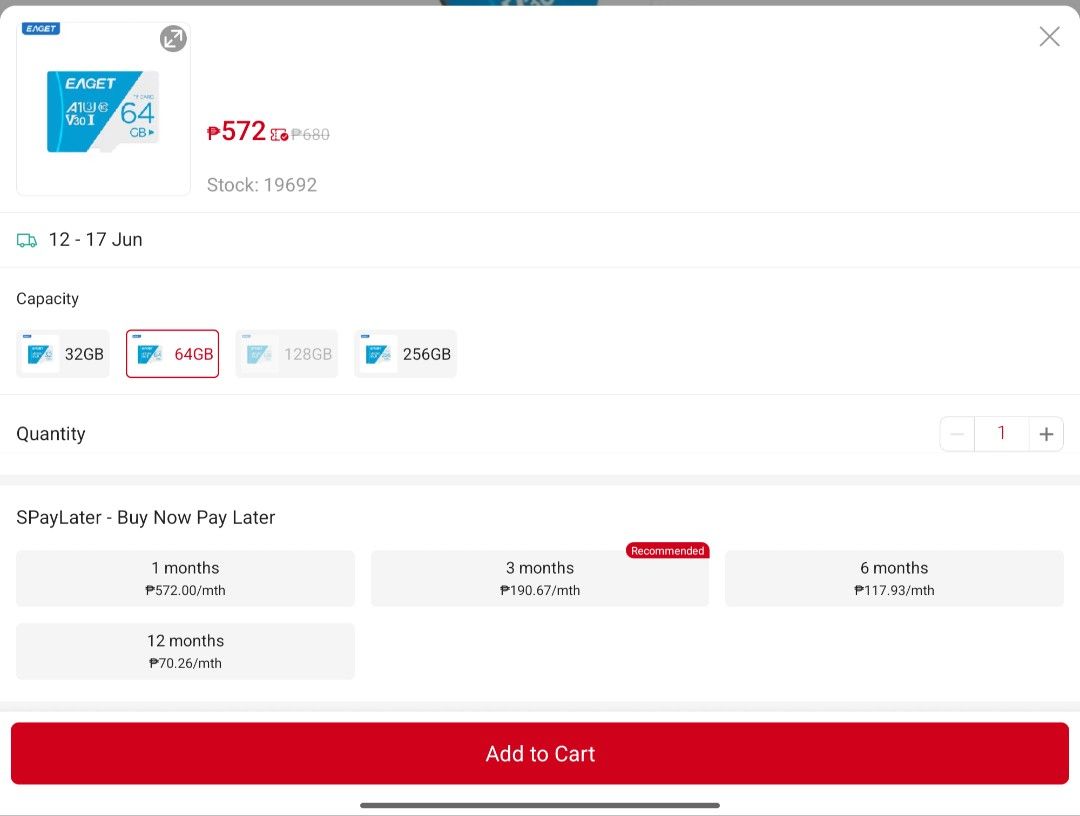Increase quantity with the plus button
Viewport: 1080px width, 816px height.
(1046, 434)
